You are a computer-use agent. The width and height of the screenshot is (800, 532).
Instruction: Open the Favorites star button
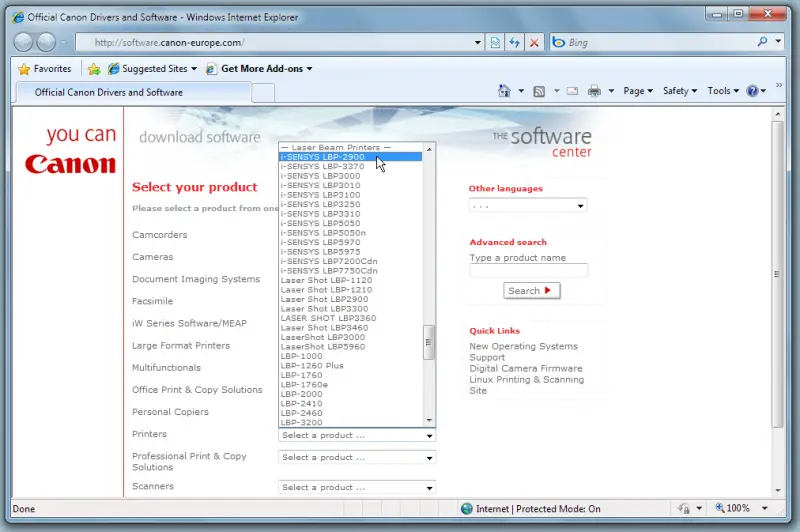coord(44,68)
